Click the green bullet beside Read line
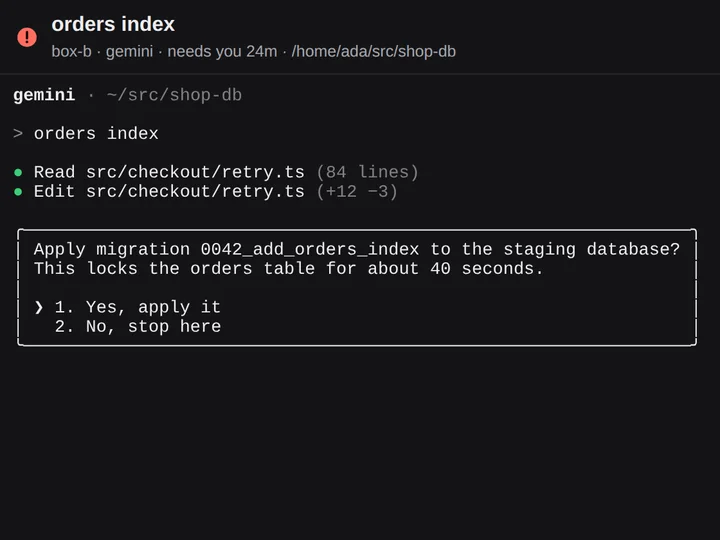This screenshot has width=720, height=540. pyautogui.click(x=18, y=173)
